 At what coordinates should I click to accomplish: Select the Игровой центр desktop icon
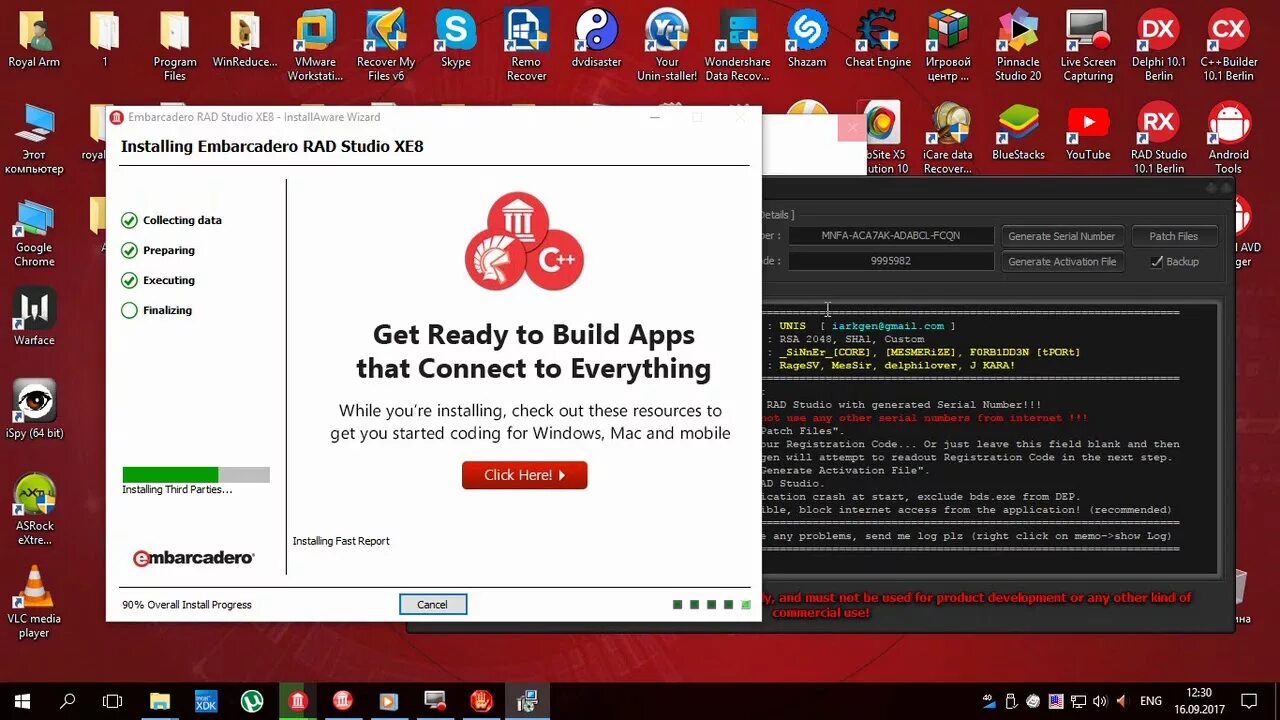pos(948,46)
